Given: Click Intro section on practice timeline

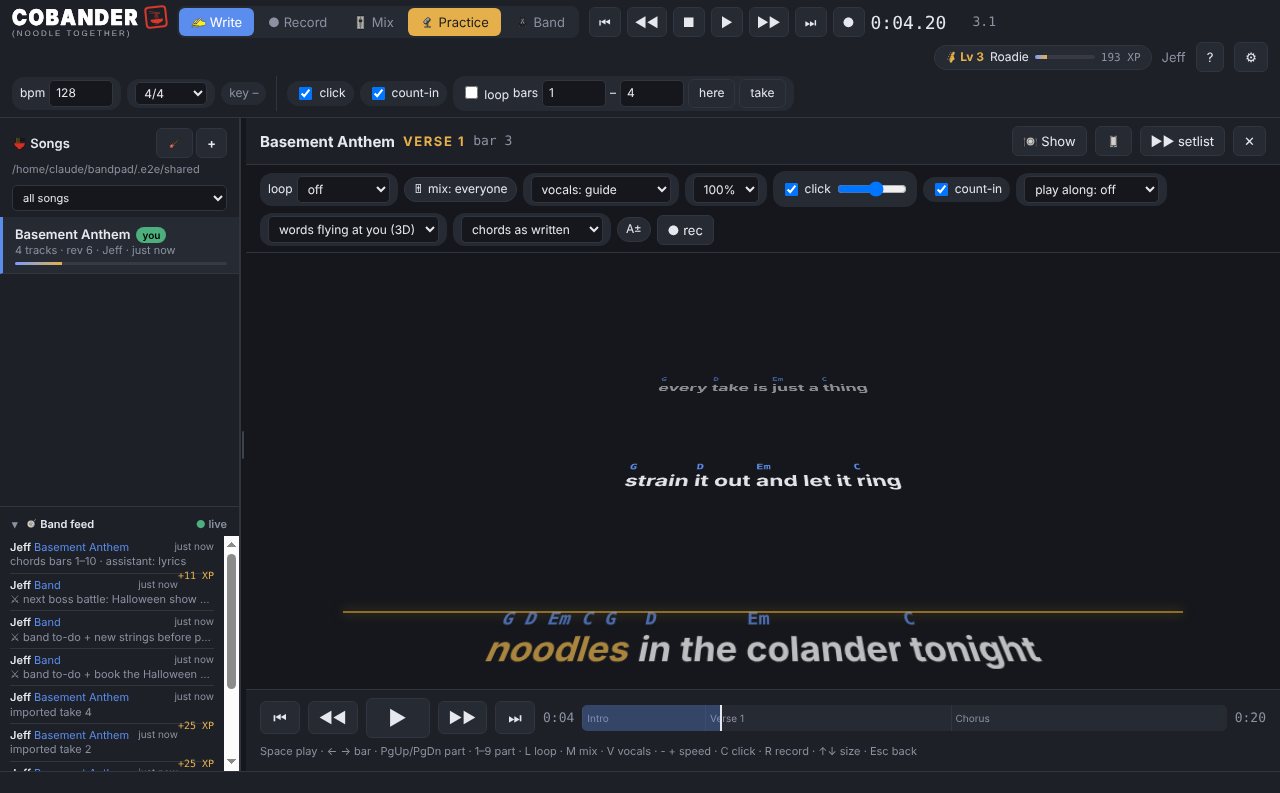Looking at the screenshot, I should point(645,718).
